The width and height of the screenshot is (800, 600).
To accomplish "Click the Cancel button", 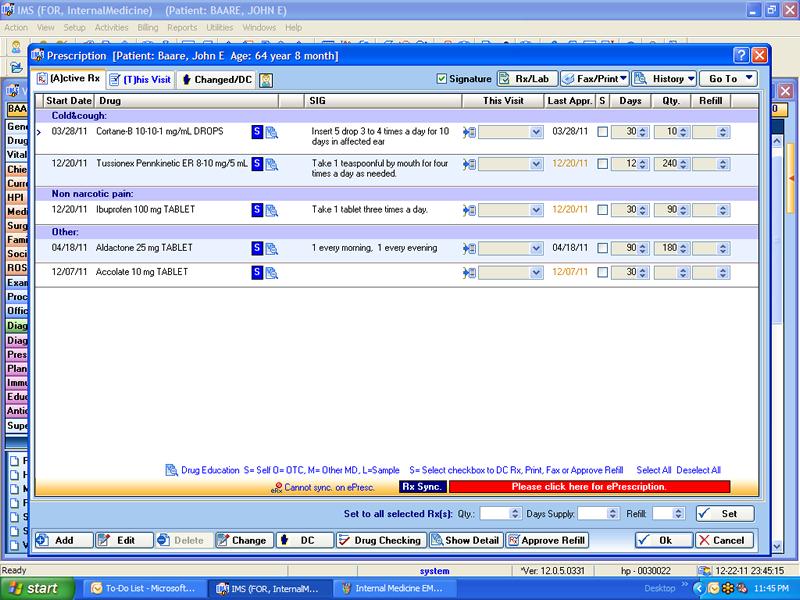I will [x=724, y=540].
